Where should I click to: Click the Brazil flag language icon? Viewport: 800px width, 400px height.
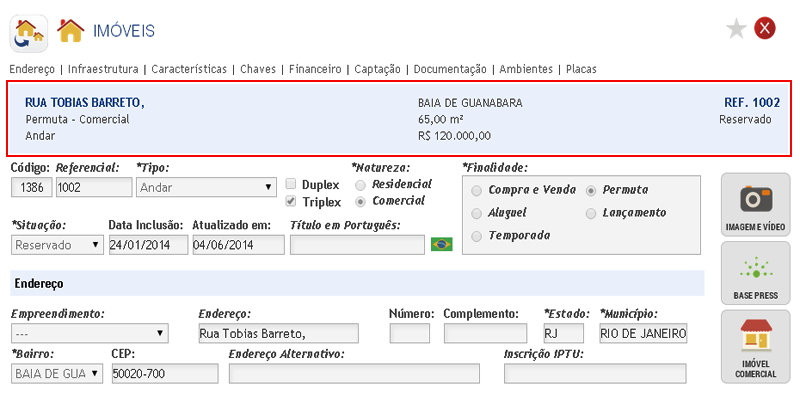coord(441,244)
